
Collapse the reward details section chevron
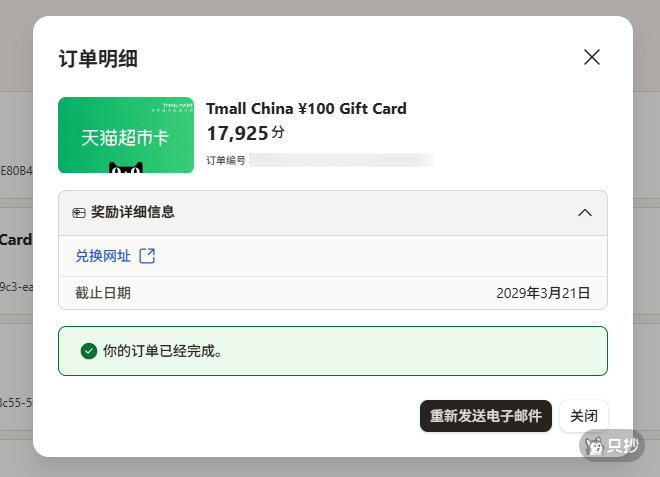tap(585, 213)
